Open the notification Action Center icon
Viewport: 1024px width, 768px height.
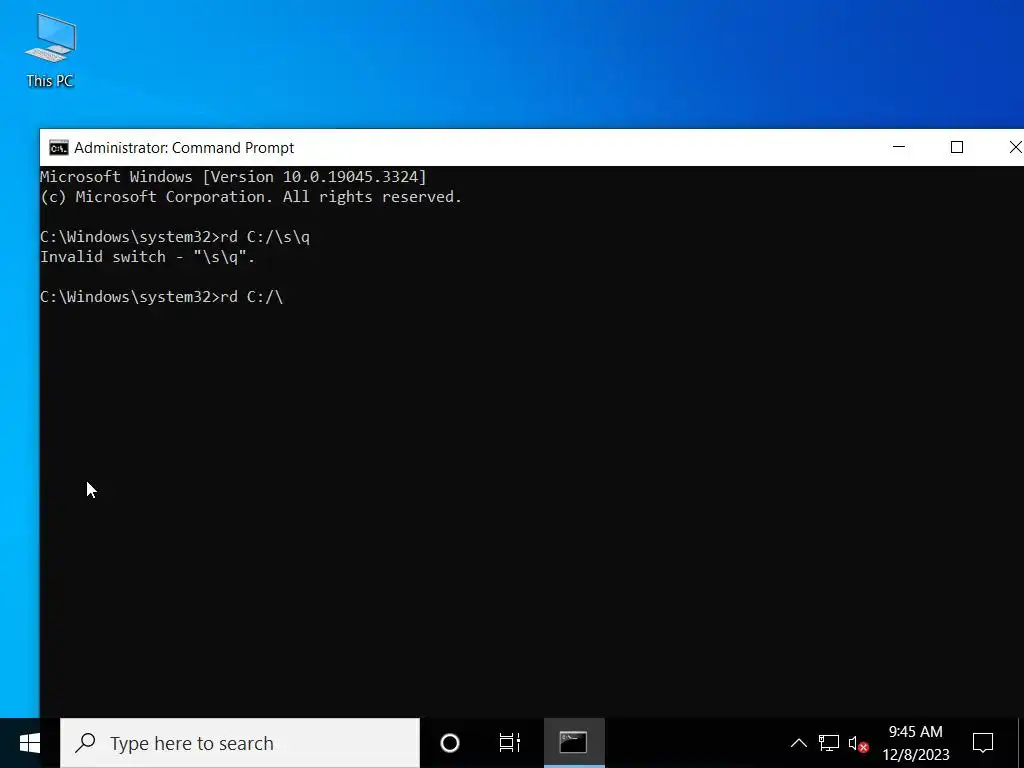[x=983, y=743]
